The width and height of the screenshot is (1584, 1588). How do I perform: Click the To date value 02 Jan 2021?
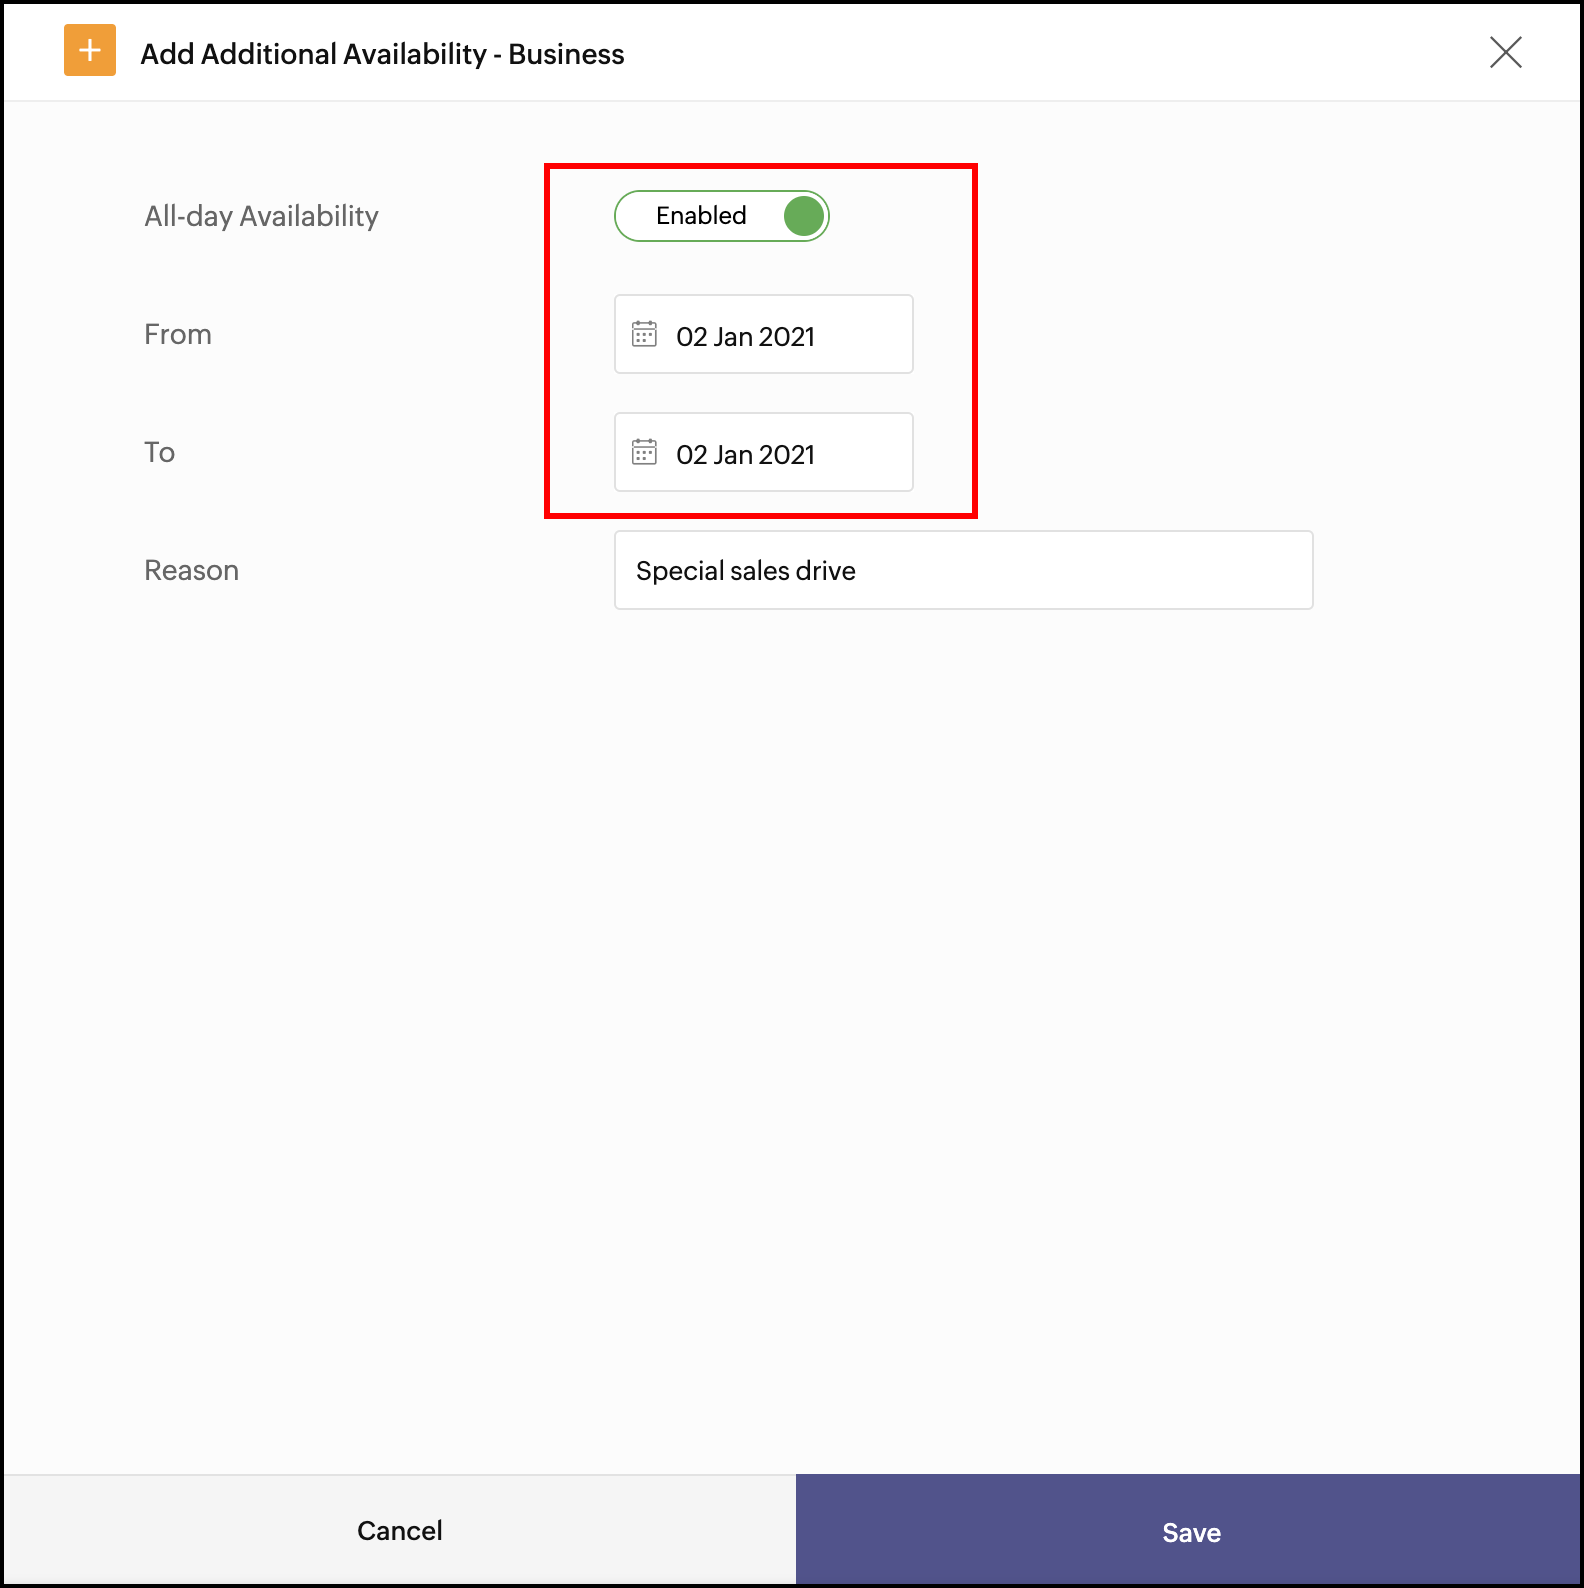click(x=745, y=455)
